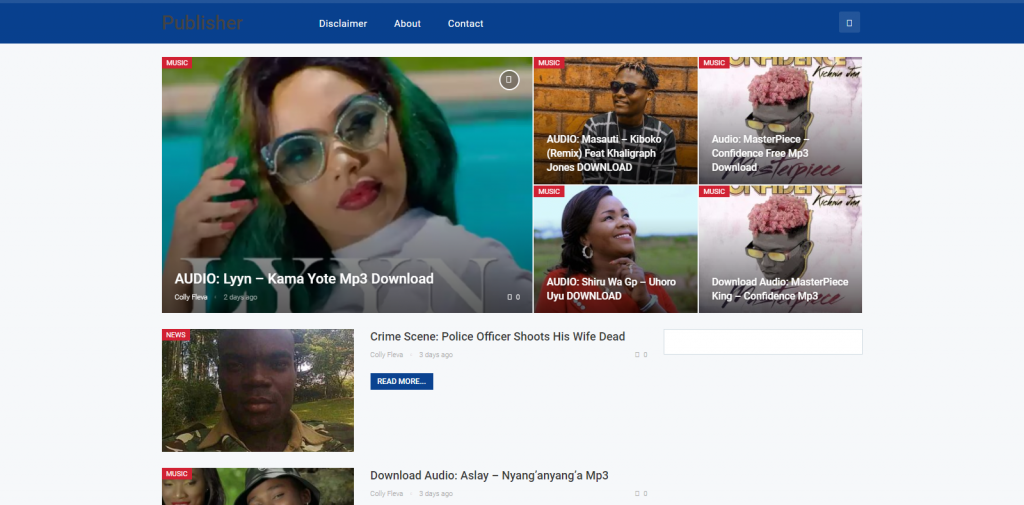This screenshot has height=505, width=1024.
Task: Click the circular icon on Lyyn image
Action: (x=509, y=80)
